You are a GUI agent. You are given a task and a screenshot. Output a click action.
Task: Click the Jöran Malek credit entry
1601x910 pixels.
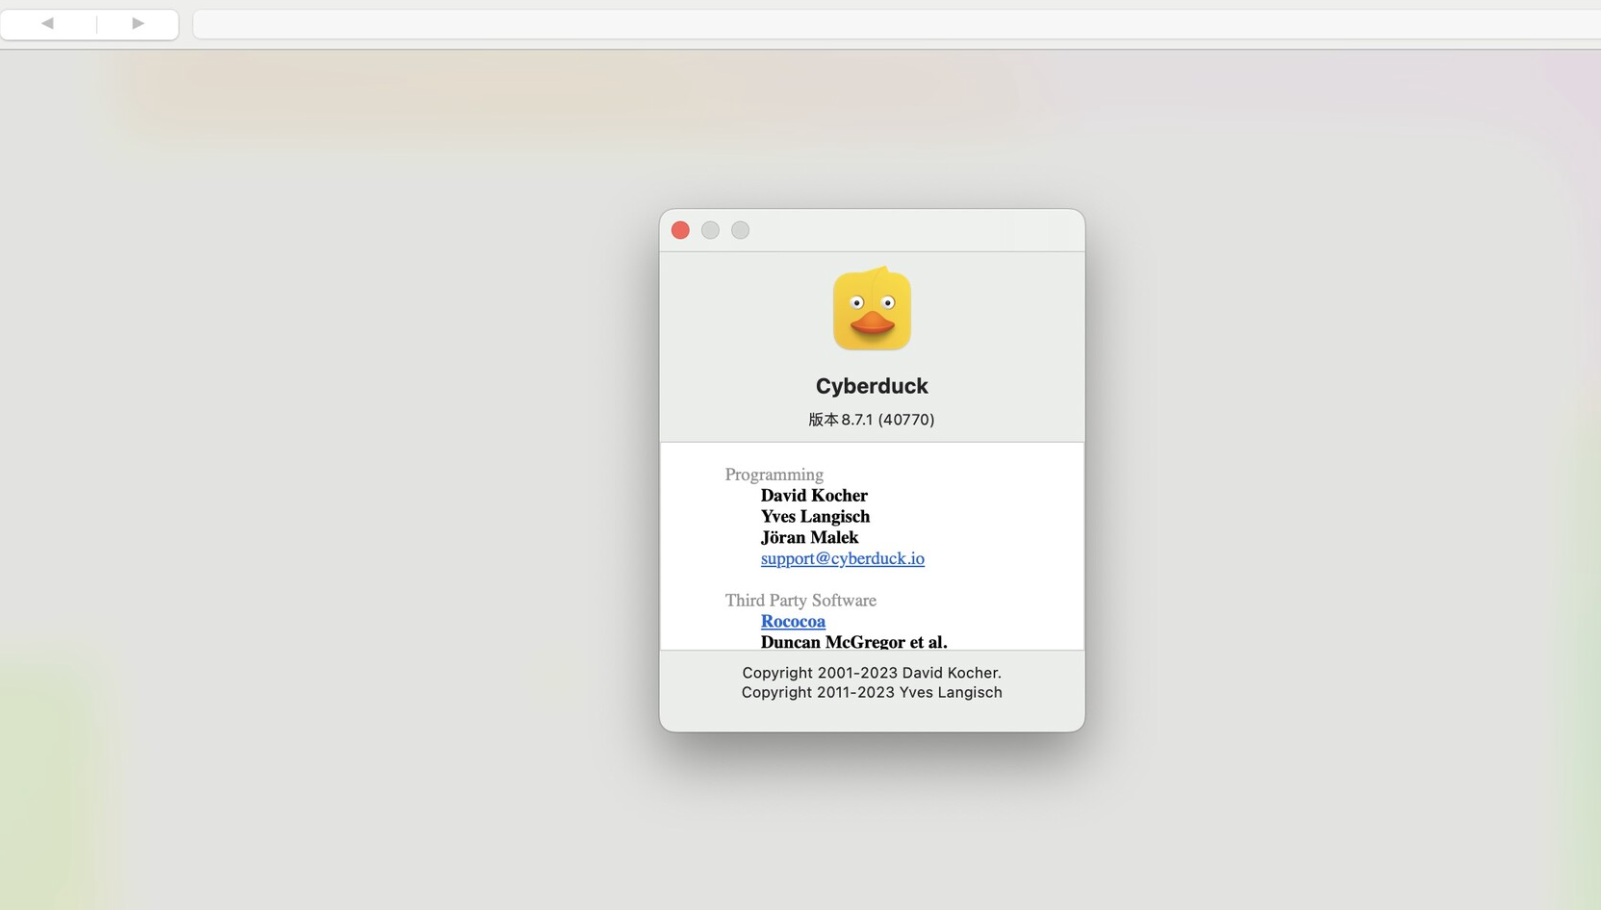[809, 537]
